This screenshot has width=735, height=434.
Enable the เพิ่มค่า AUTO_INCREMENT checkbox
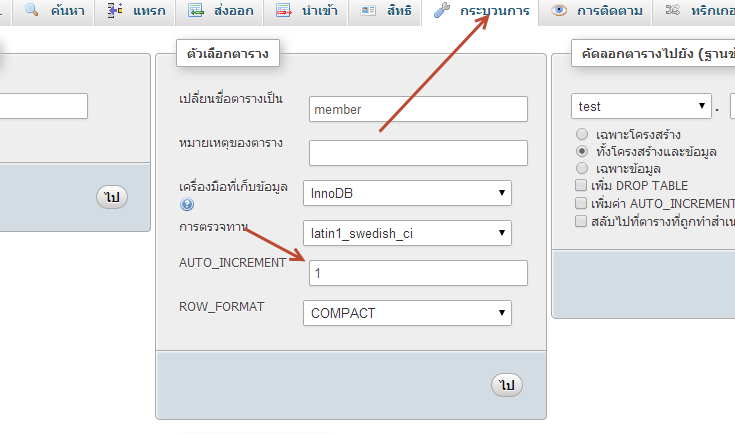tap(581, 203)
